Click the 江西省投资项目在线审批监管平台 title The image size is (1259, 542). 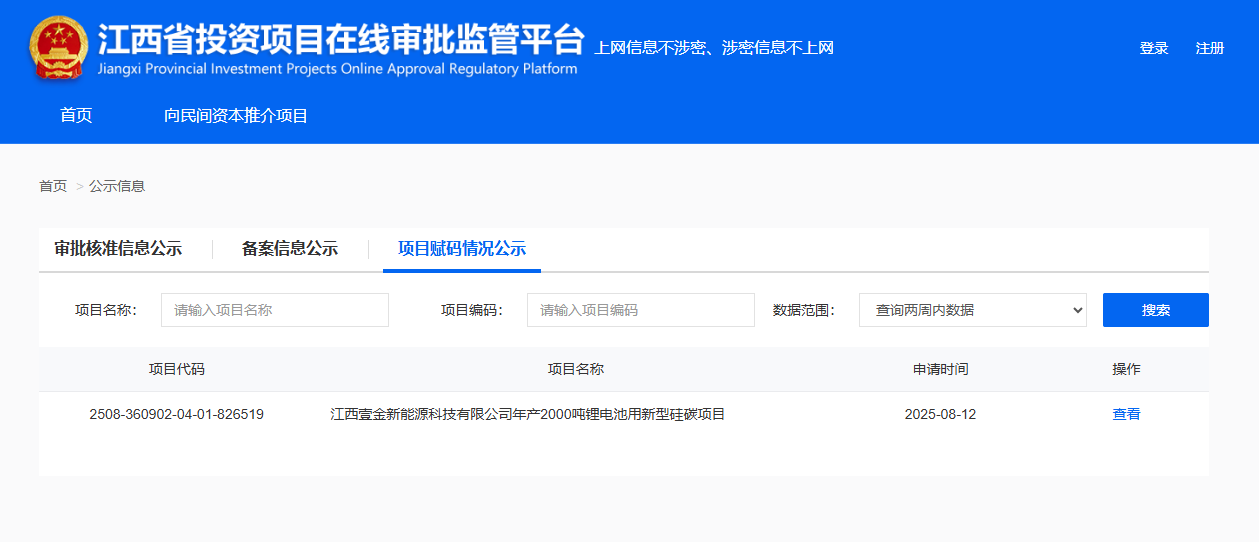click(341, 40)
